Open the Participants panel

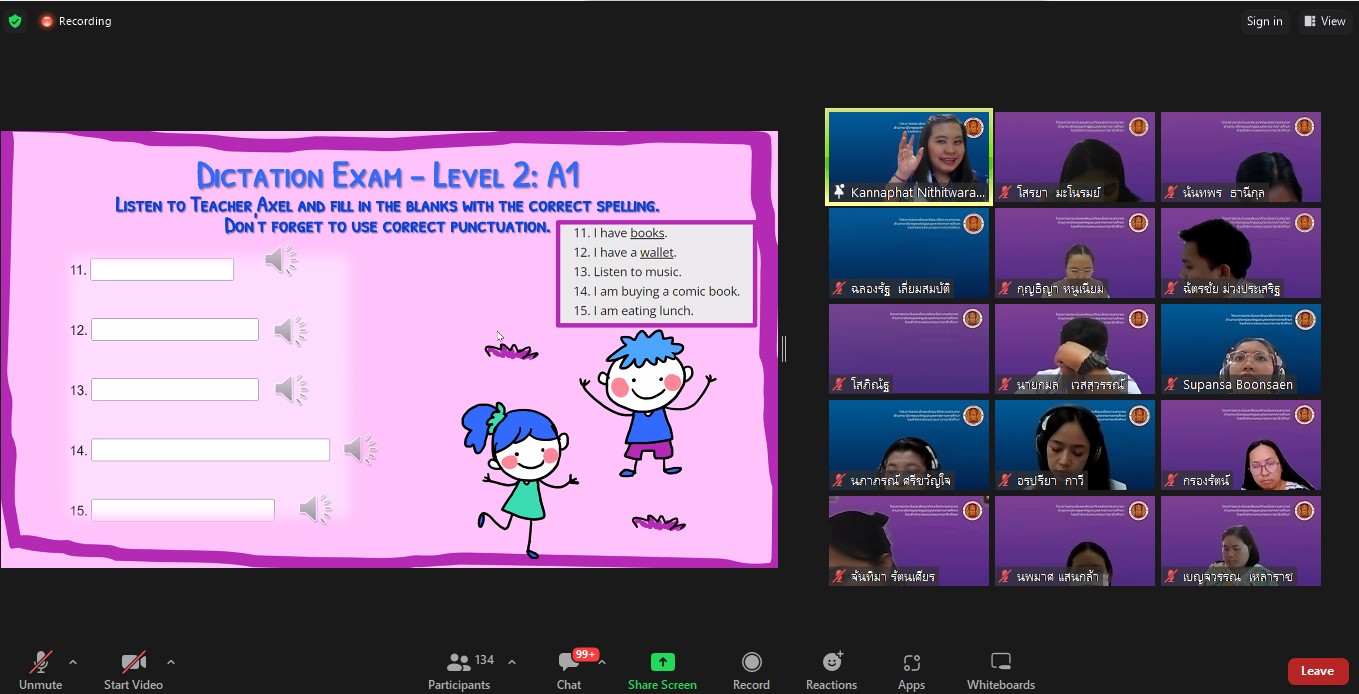point(460,670)
